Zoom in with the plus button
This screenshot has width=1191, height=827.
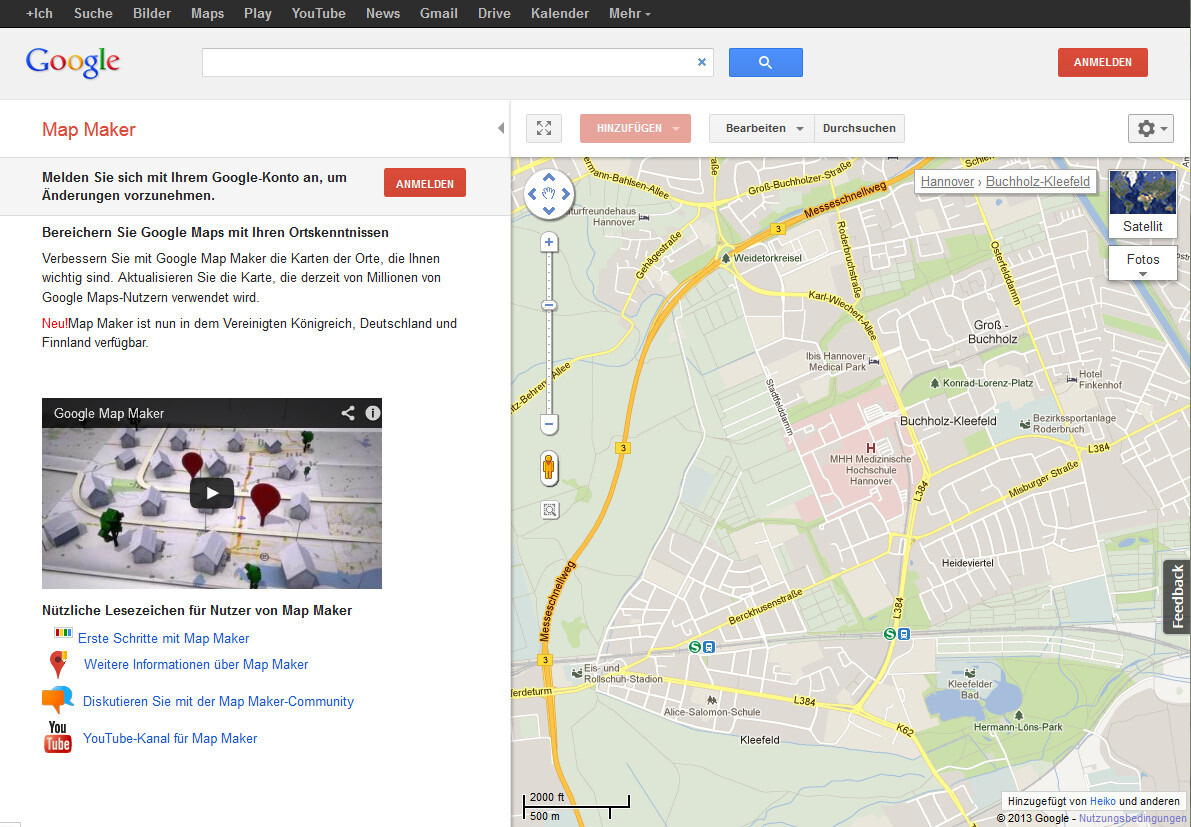(549, 243)
